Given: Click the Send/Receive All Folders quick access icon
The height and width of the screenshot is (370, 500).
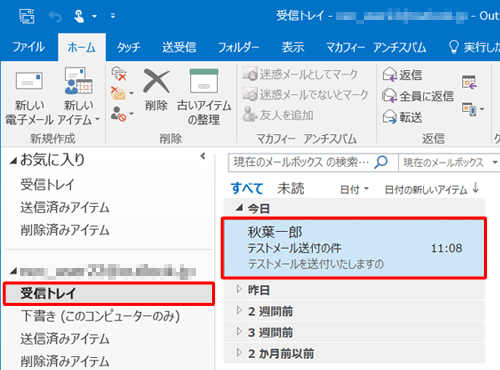Looking at the screenshot, I should tap(27, 16).
